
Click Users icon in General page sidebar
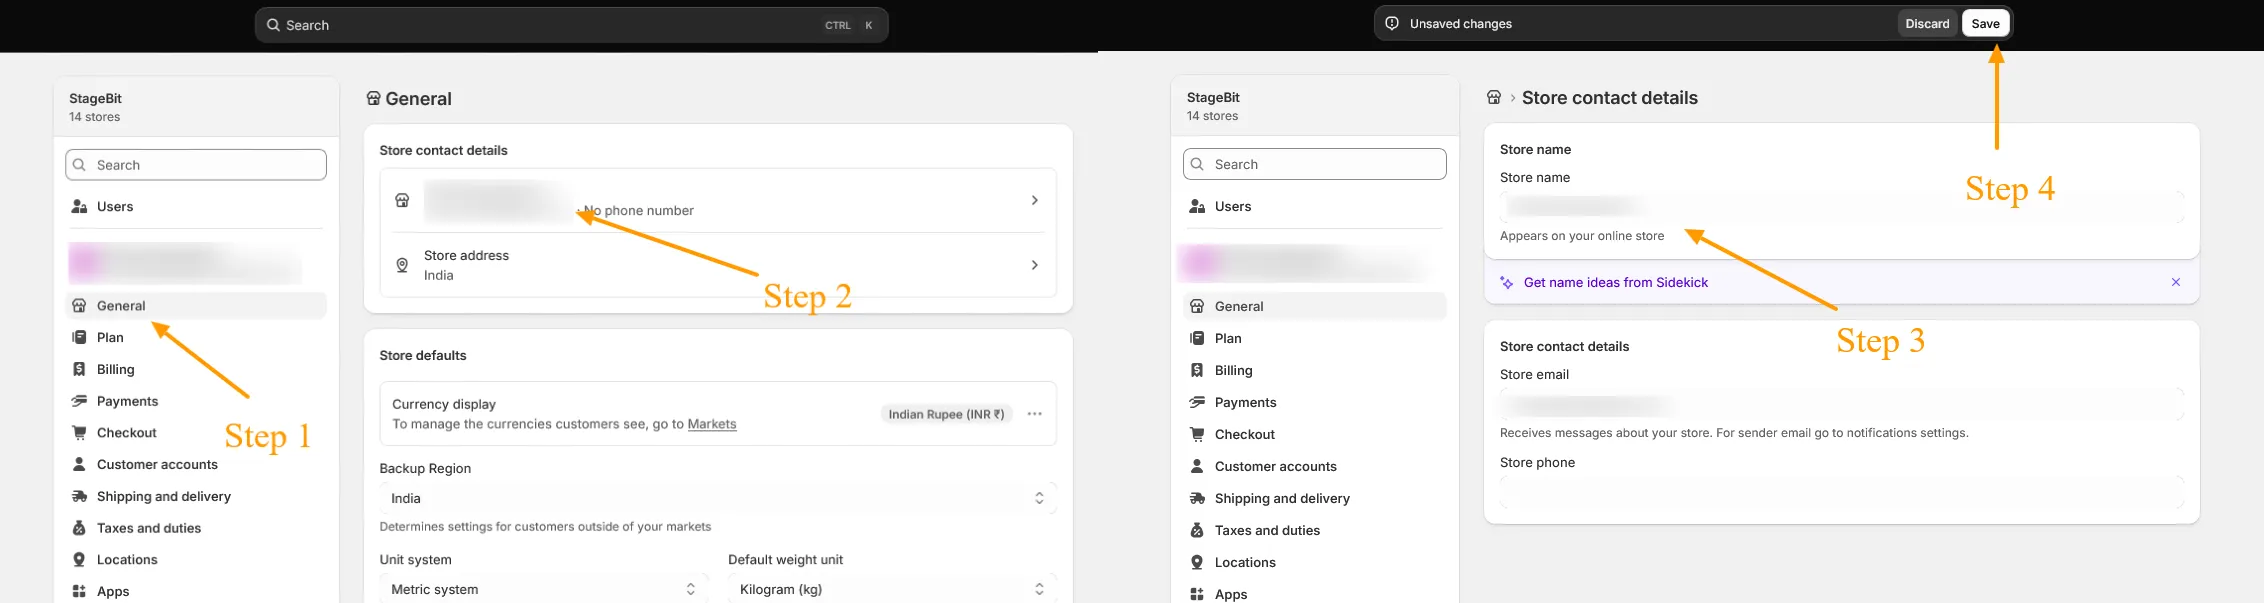pos(79,207)
